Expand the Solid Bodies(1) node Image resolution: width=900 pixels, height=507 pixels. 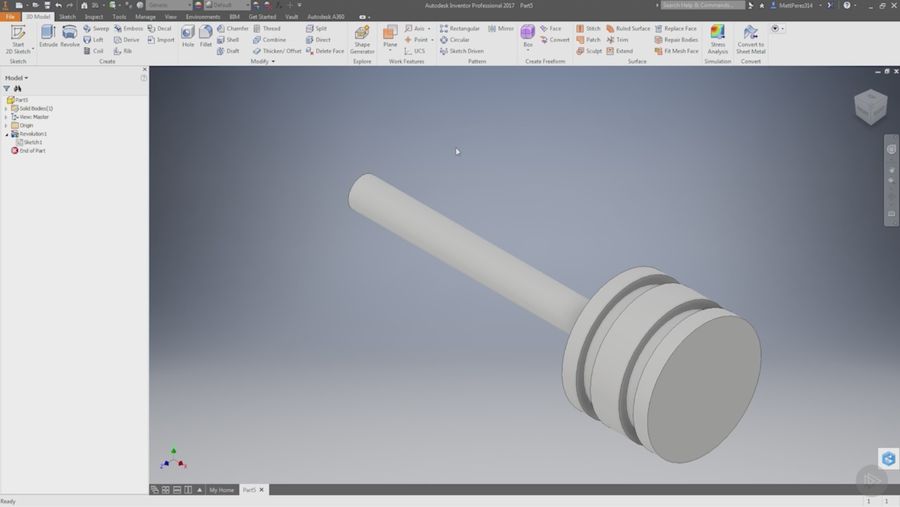click(x=6, y=108)
